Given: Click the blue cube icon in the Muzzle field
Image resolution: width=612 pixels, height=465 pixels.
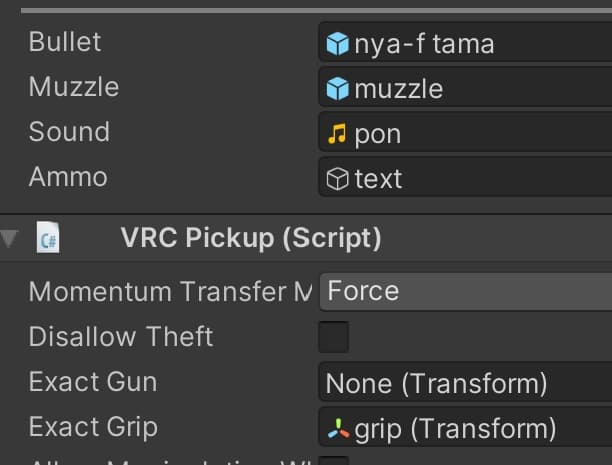Looking at the screenshot, I should 338,89.
